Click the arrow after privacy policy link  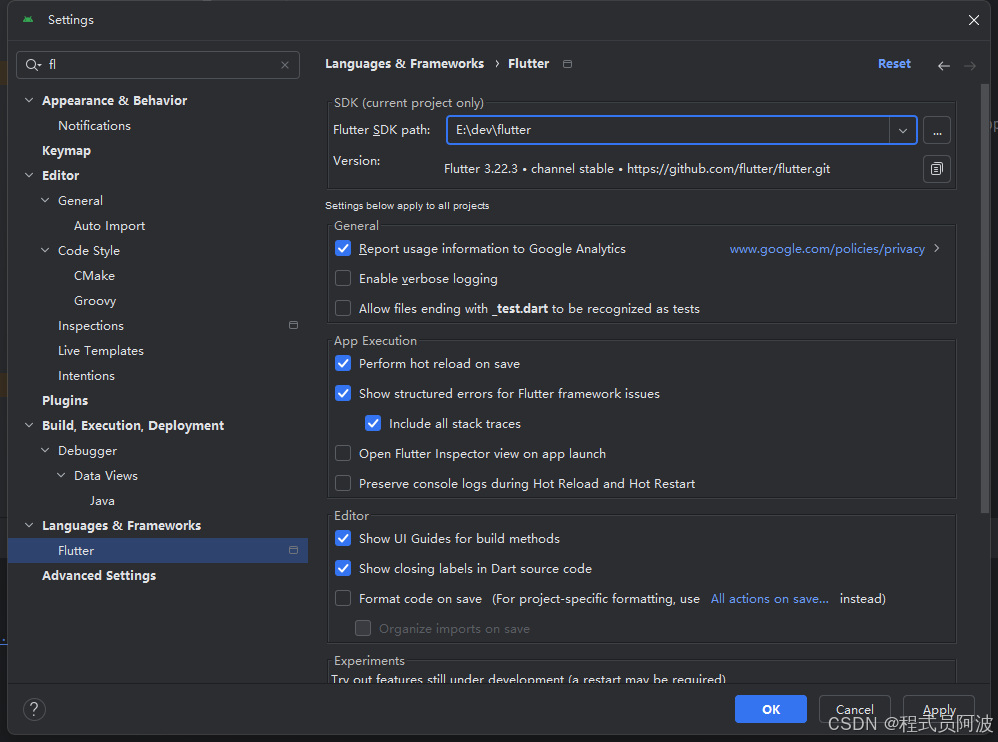pos(936,248)
